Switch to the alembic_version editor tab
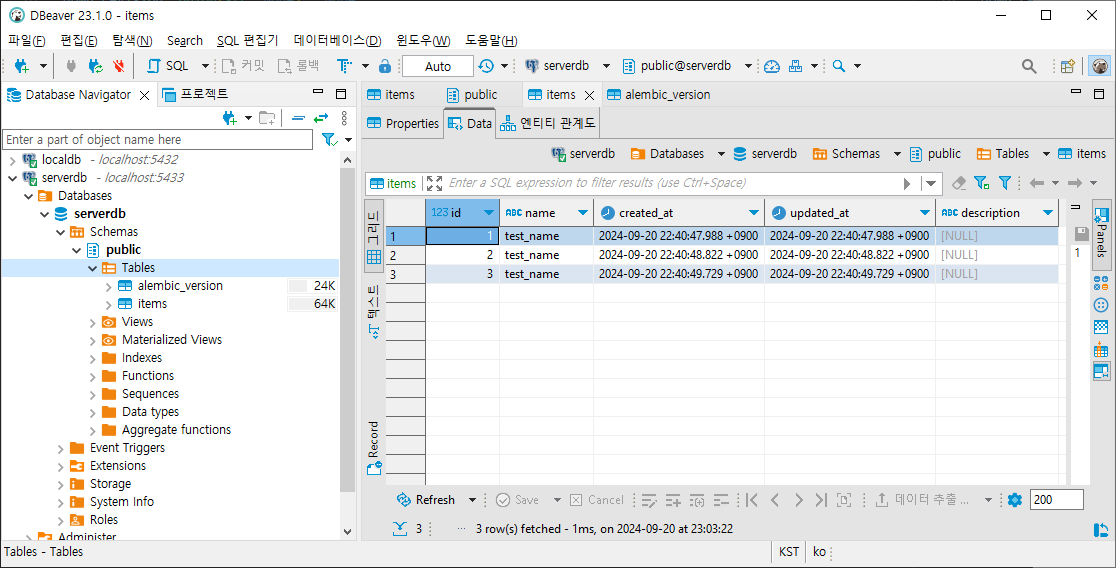This screenshot has height=568, width=1116. tap(658, 95)
